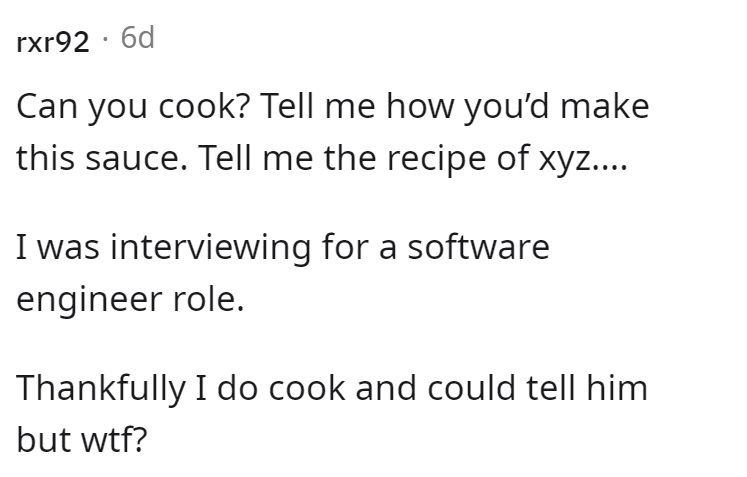This screenshot has height=477, width=747.
Task: Click the phrase 'Tell me how'
Action: 358,106
